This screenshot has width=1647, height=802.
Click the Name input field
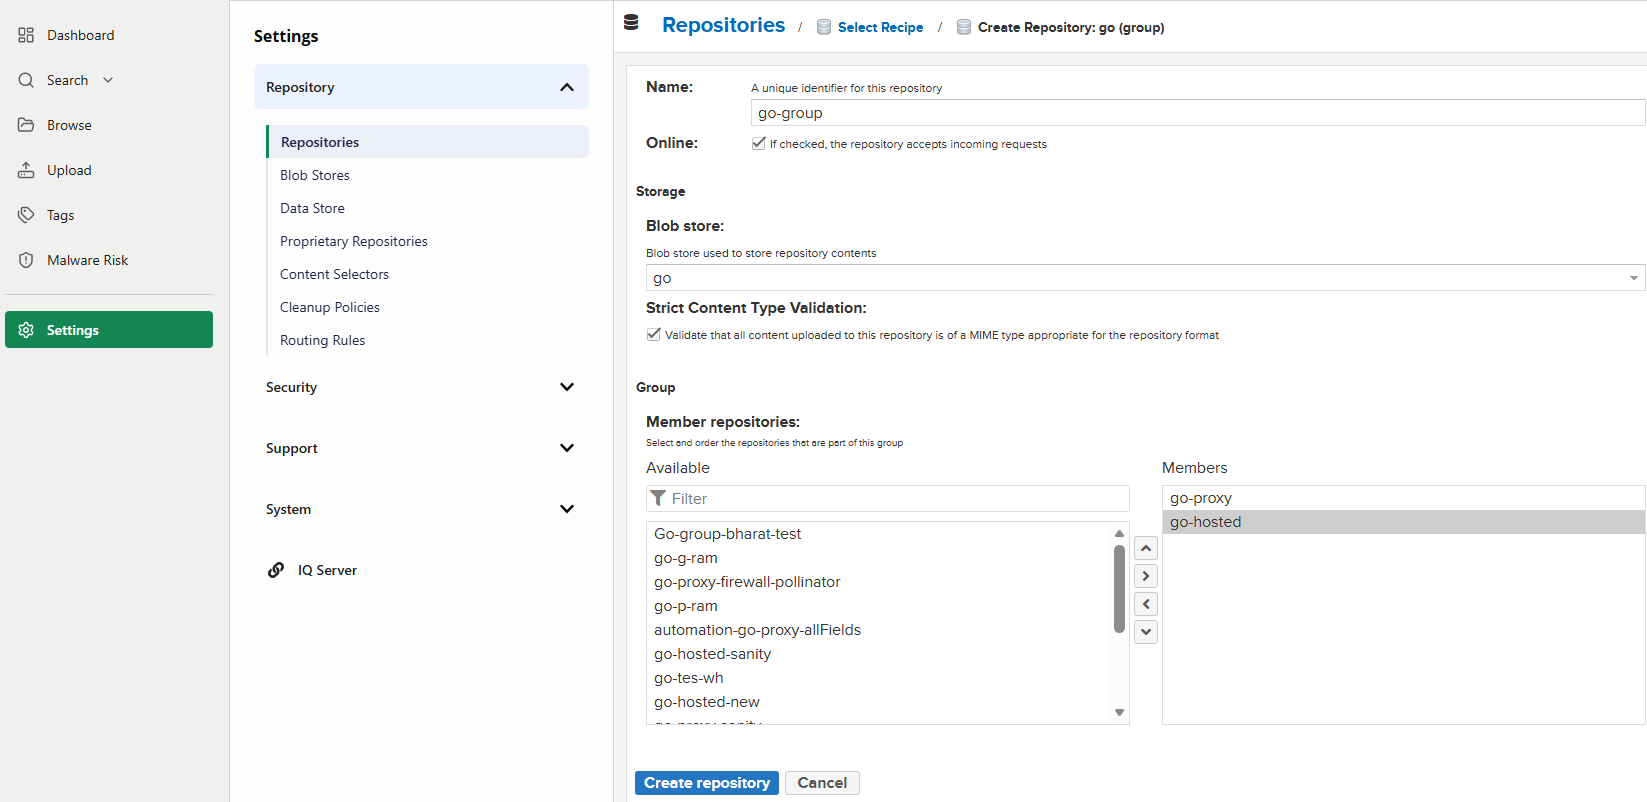coord(1198,113)
